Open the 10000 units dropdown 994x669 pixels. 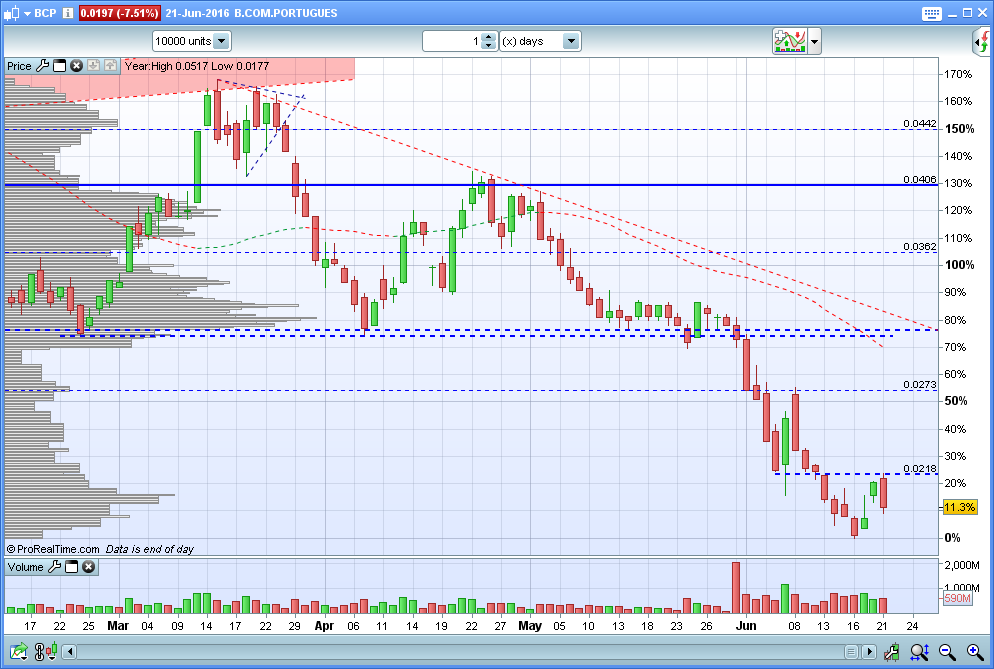tap(191, 41)
